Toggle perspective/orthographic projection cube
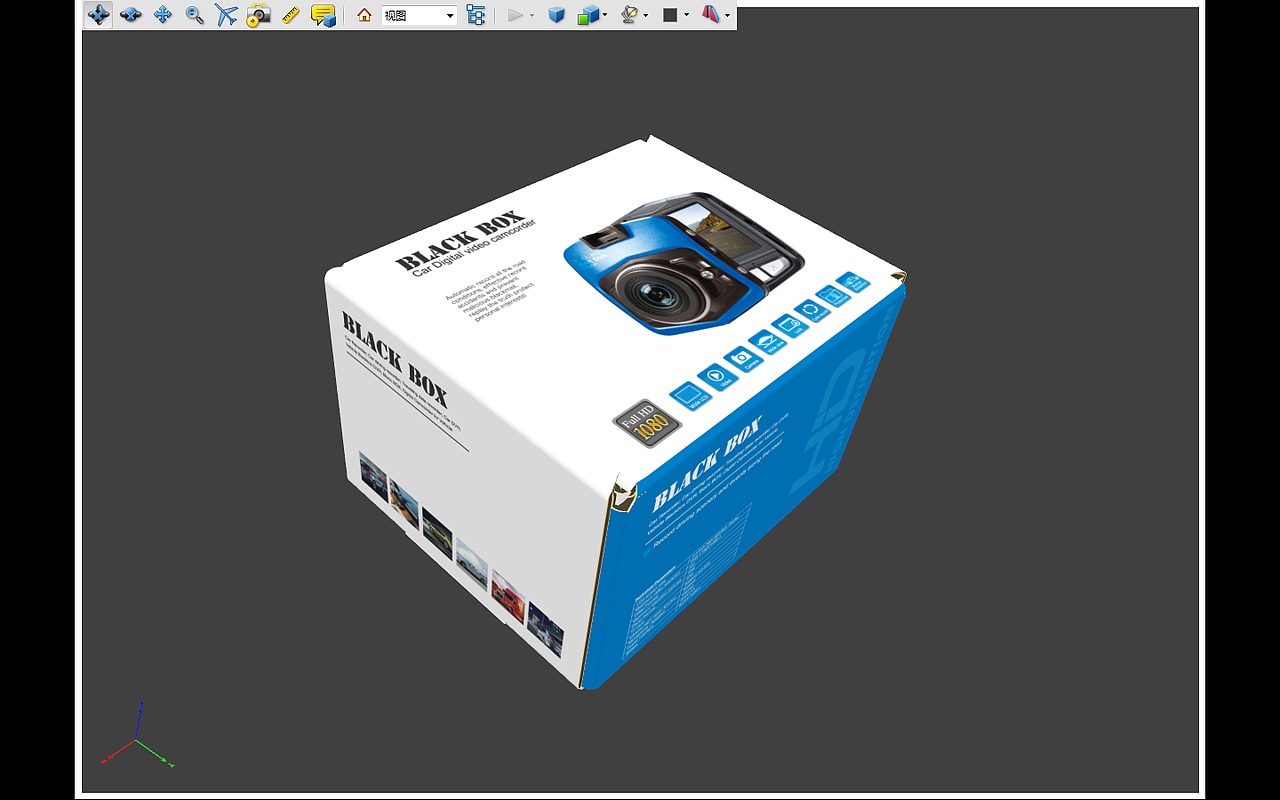1280x800 pixels. click(556, 15)
